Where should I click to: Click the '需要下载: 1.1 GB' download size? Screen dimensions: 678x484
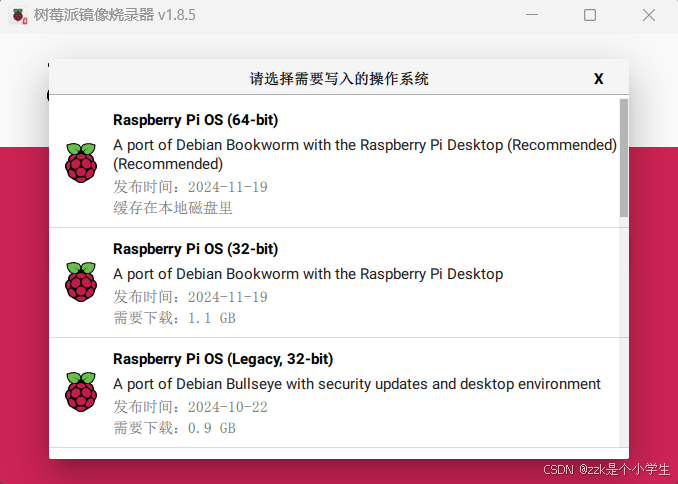(x=175, y=318)
